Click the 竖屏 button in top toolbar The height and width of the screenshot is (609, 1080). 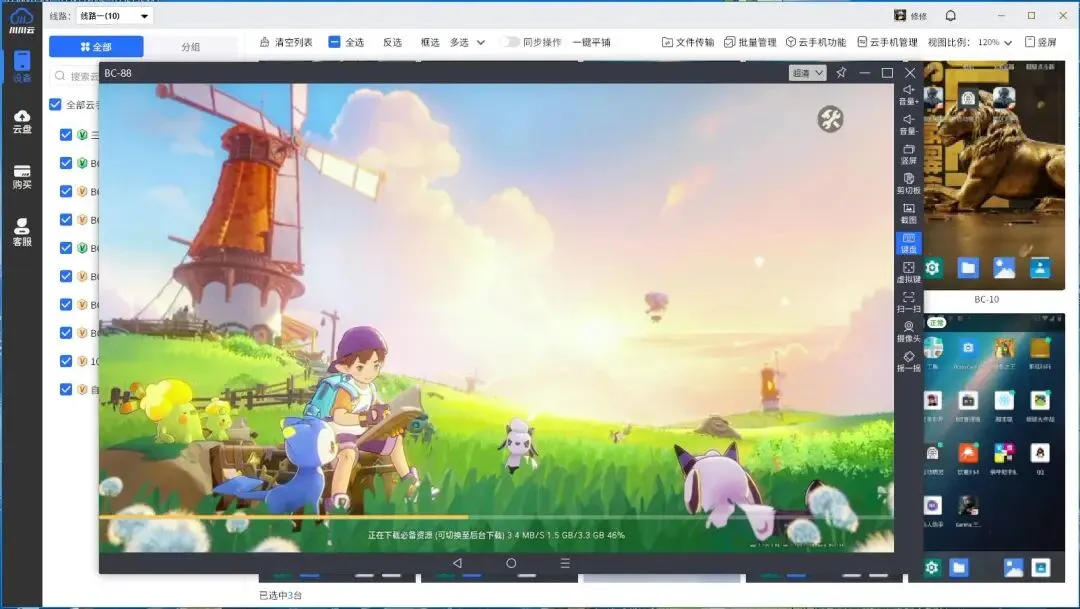1041,42
